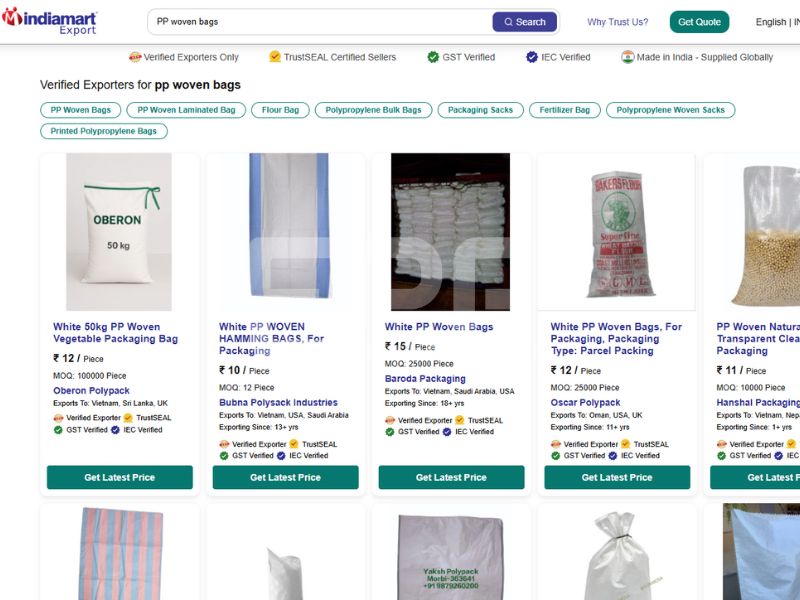Click Baroda Packaging's Verified Exporter badge icon
800x600 pixels.
(390, 421)
